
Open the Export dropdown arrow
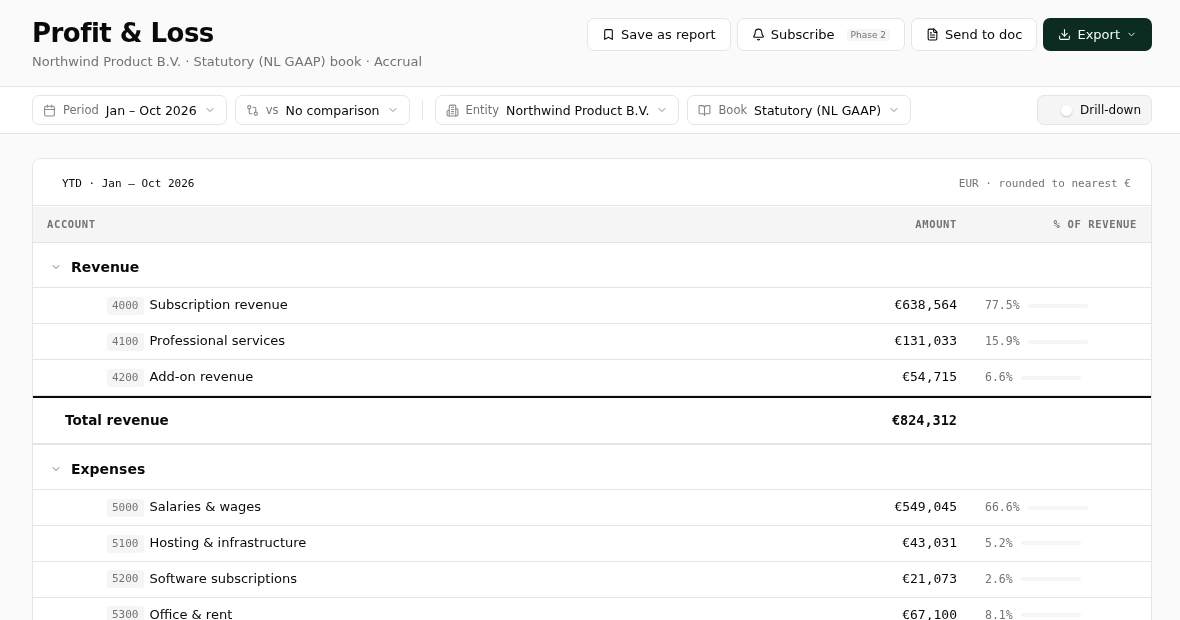tap(1132, 35)
